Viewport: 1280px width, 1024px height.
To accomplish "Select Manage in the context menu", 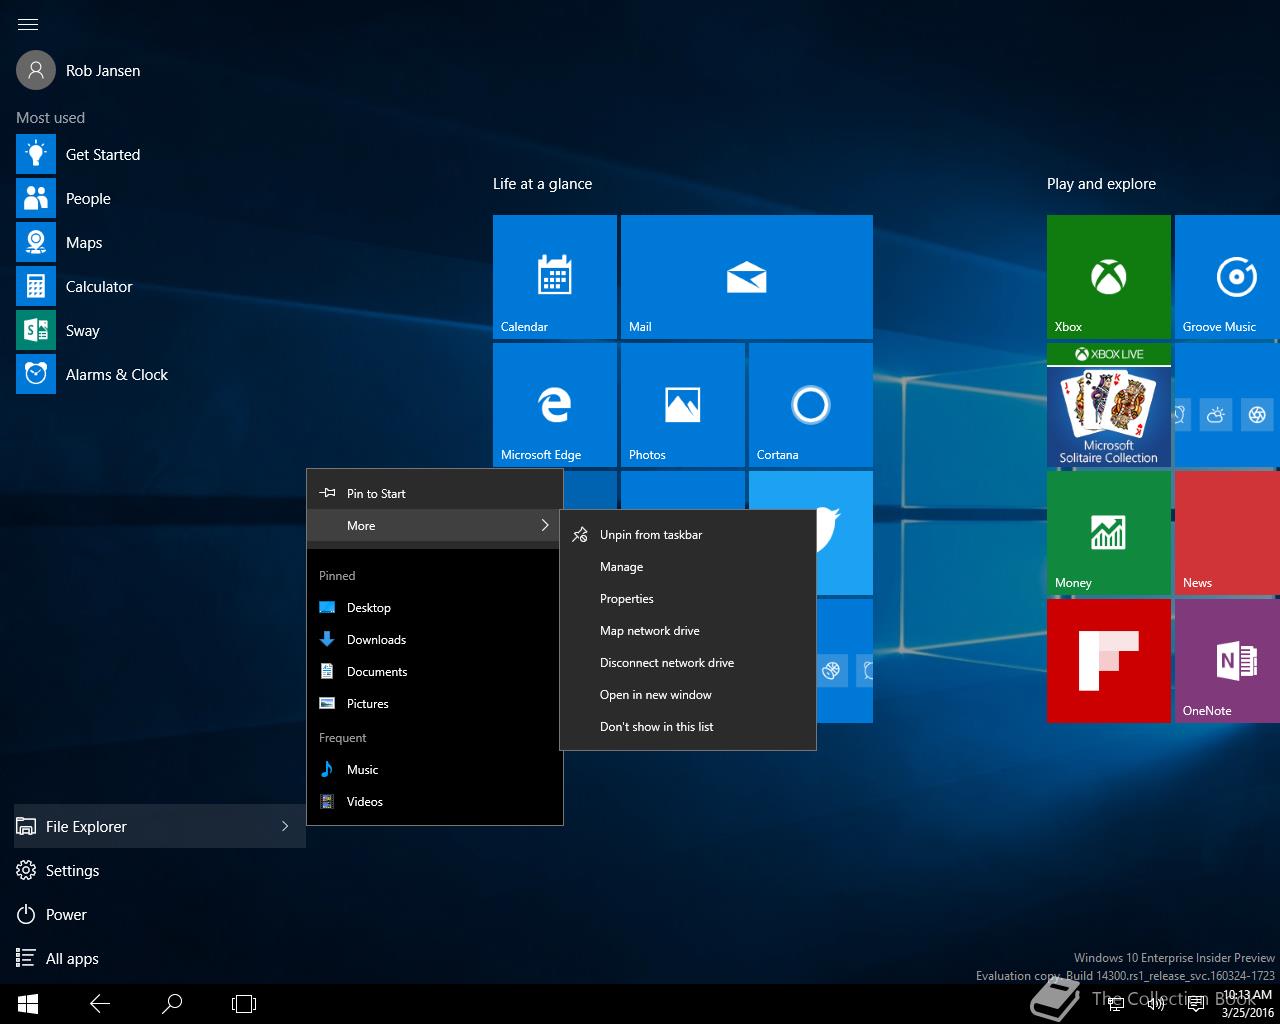I will [688, 566].
